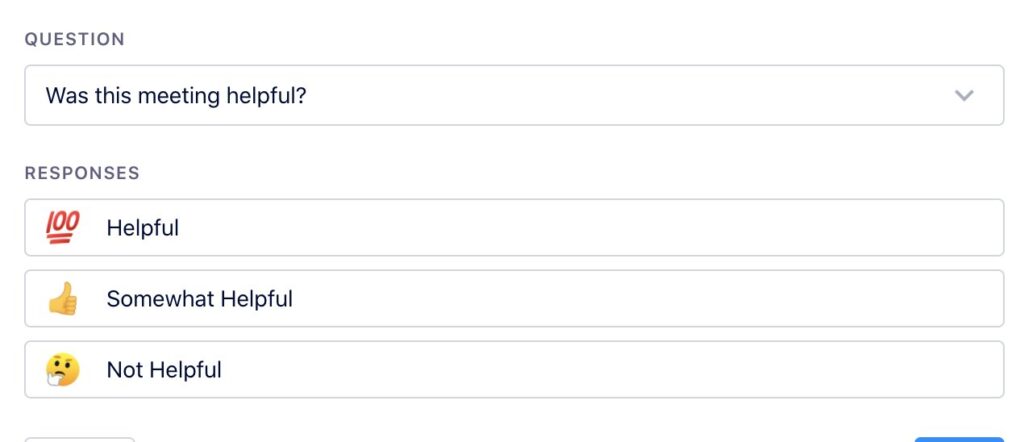Change the emoji for the Helpful response
This screenshot has width=1024, height=442.
coord(63,228)
